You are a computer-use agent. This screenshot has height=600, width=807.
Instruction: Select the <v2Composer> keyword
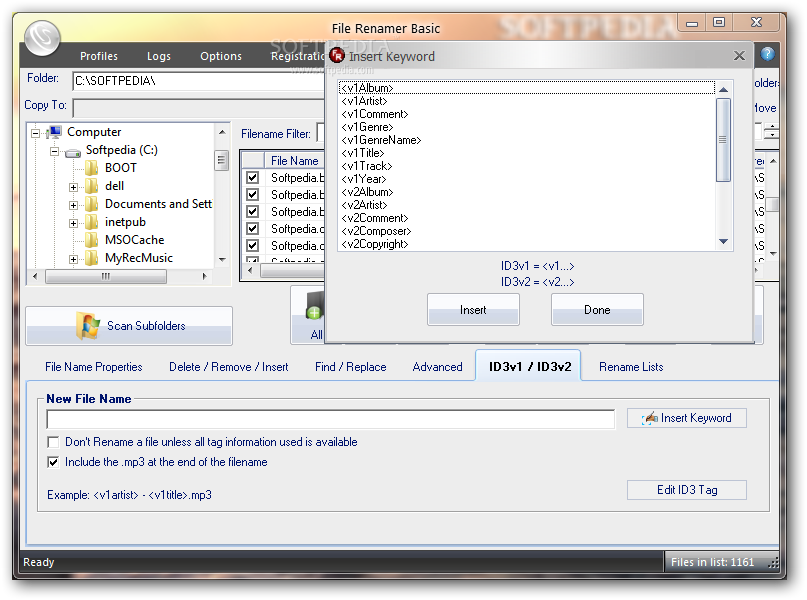[x=376, y=231]
